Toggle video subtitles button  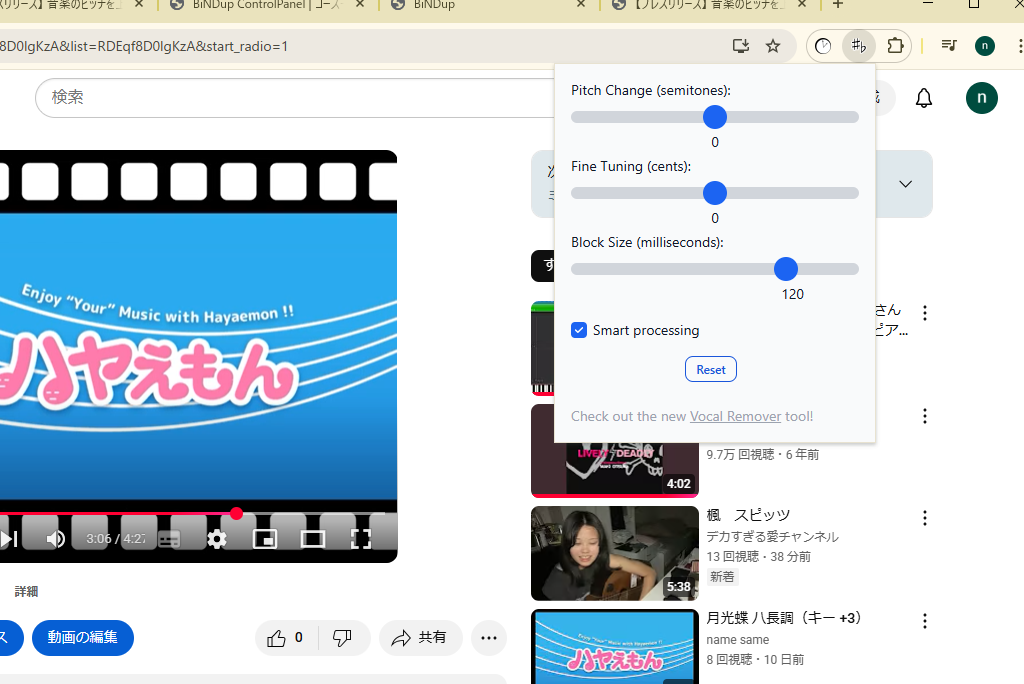point(169,539)
